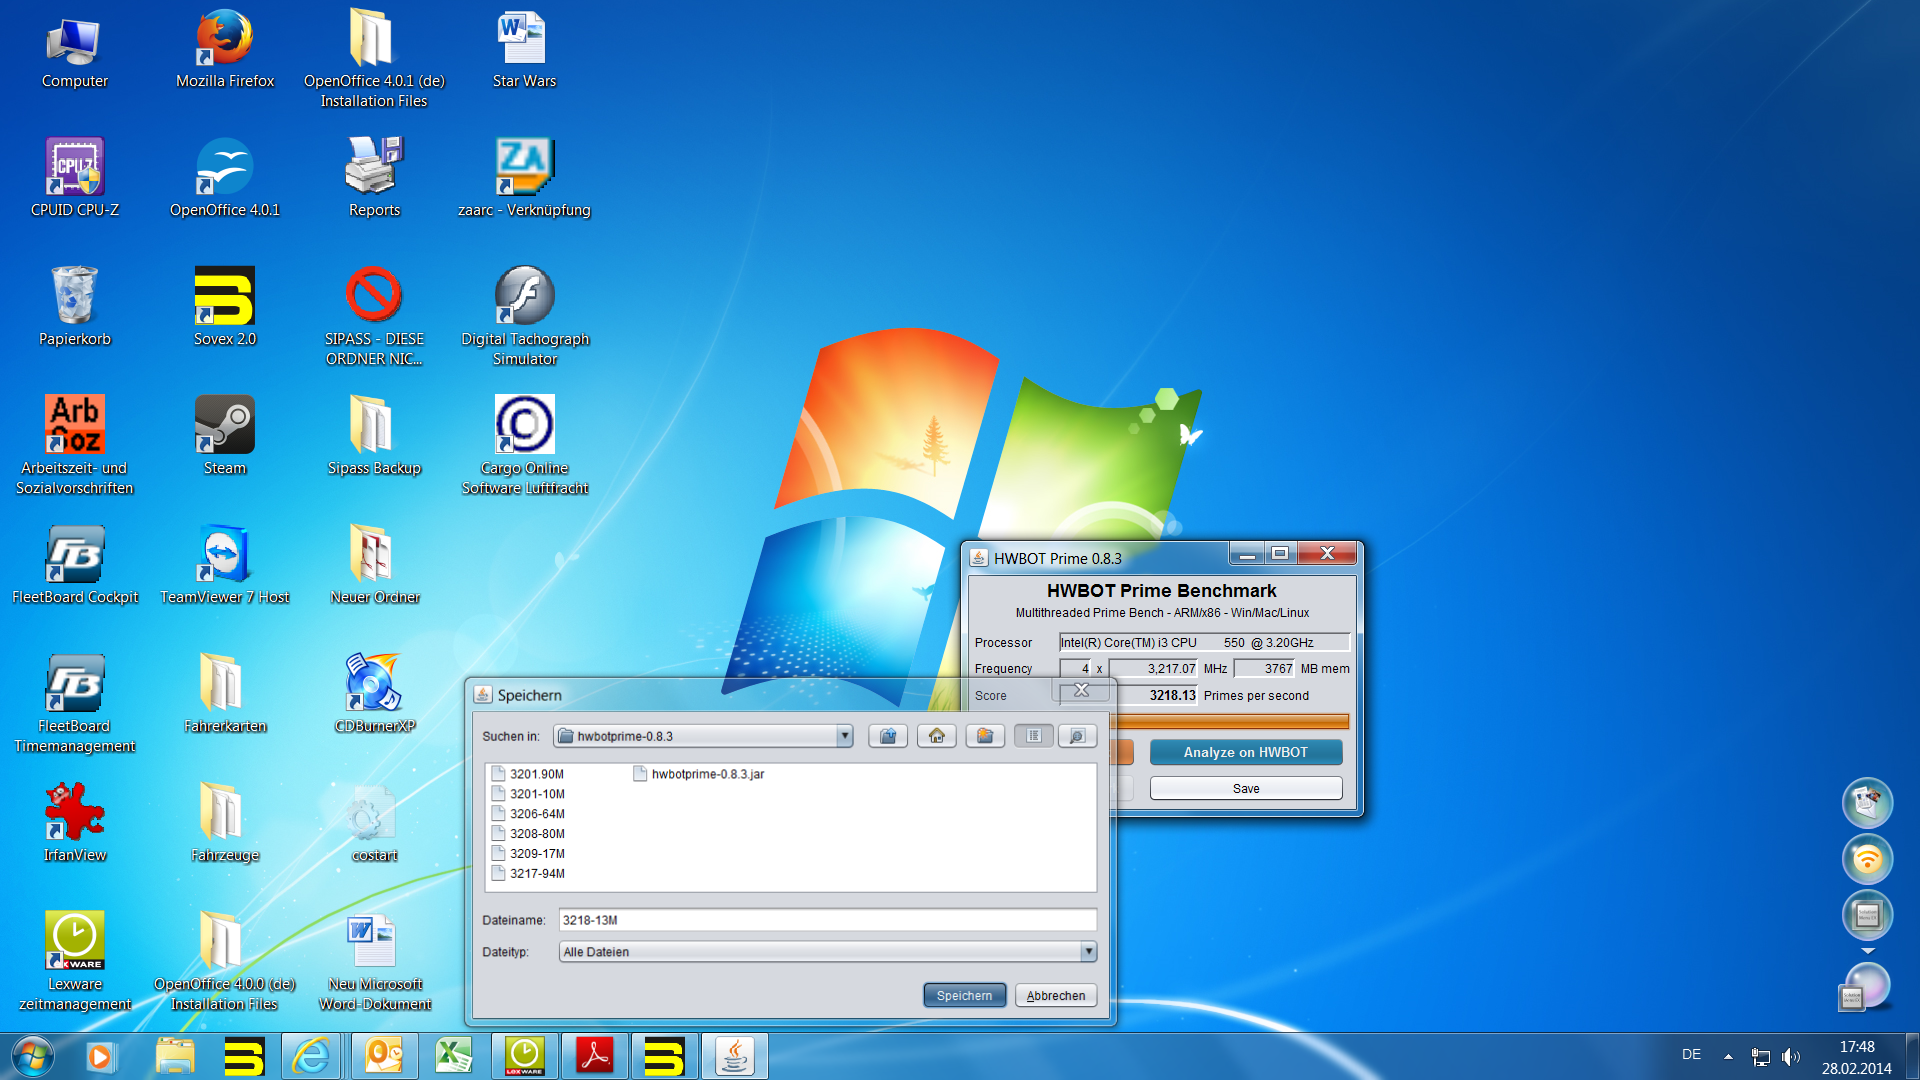Viewport: 1920px width, 1080px height.
Task: Click the DE language indicator
Action: click(x=1691, y=1054)
